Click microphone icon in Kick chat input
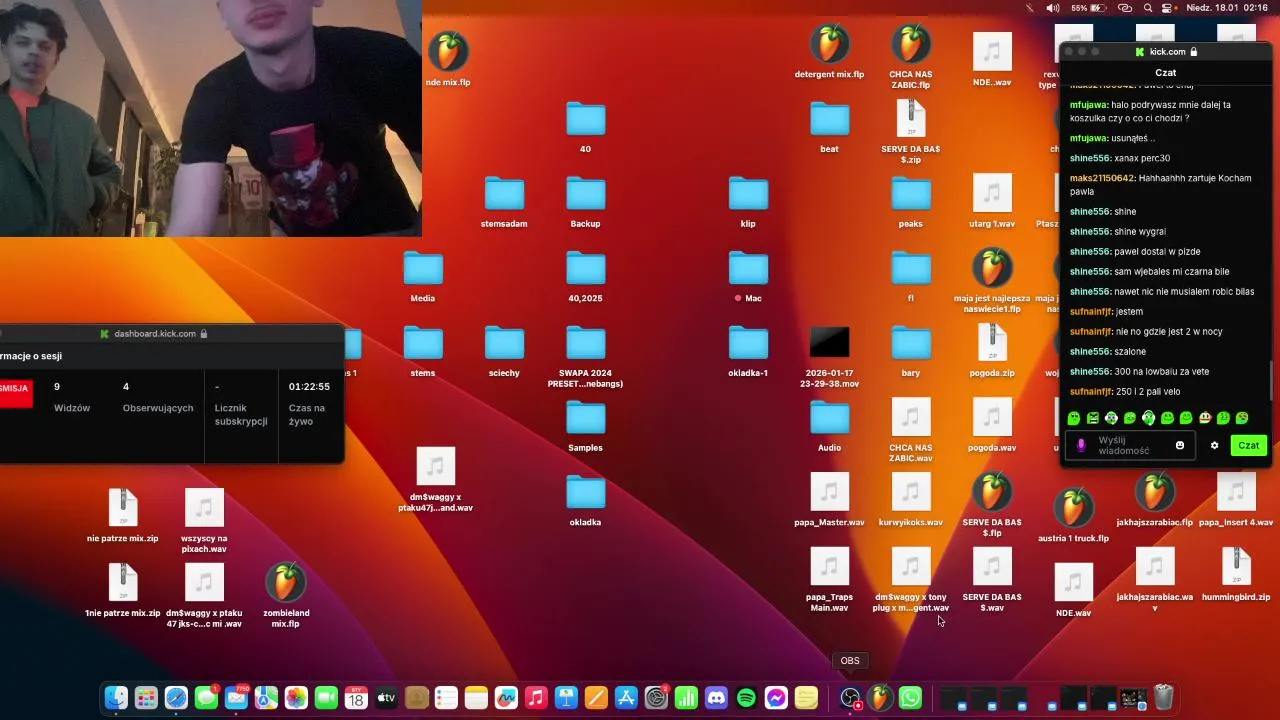 pyautogui.click(x=1080, y=445)
